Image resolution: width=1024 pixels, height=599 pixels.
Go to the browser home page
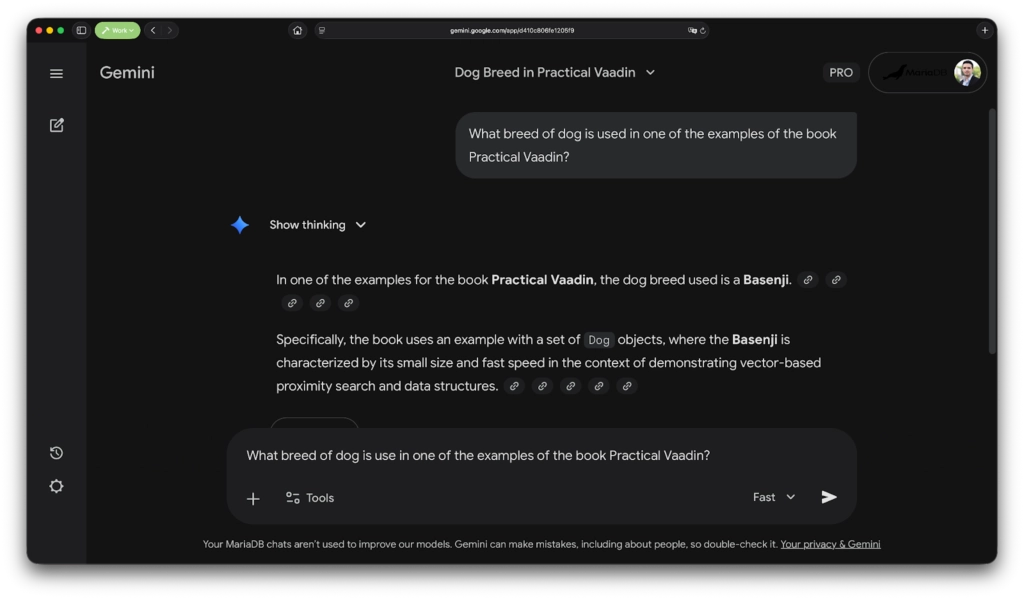click(297, 31)
